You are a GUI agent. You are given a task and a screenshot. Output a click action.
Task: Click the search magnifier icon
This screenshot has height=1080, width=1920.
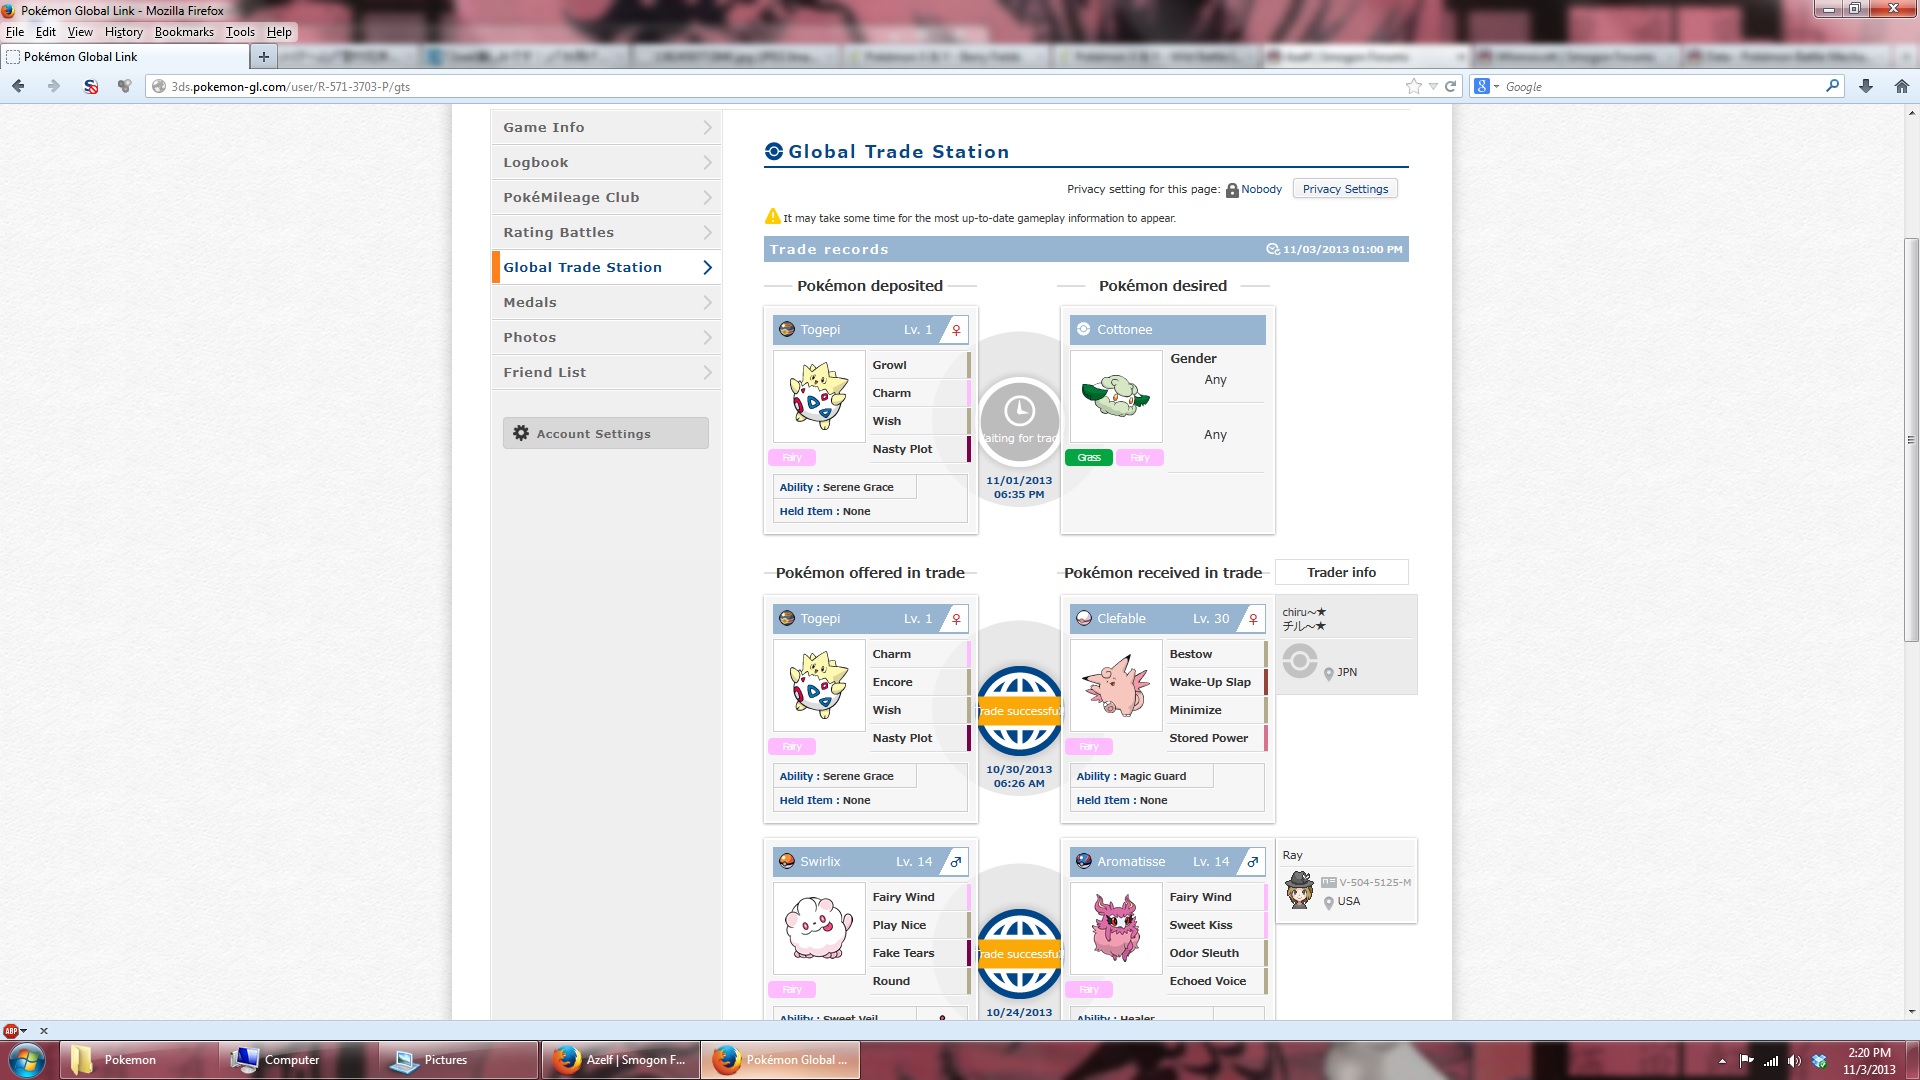click(1832, 86)
